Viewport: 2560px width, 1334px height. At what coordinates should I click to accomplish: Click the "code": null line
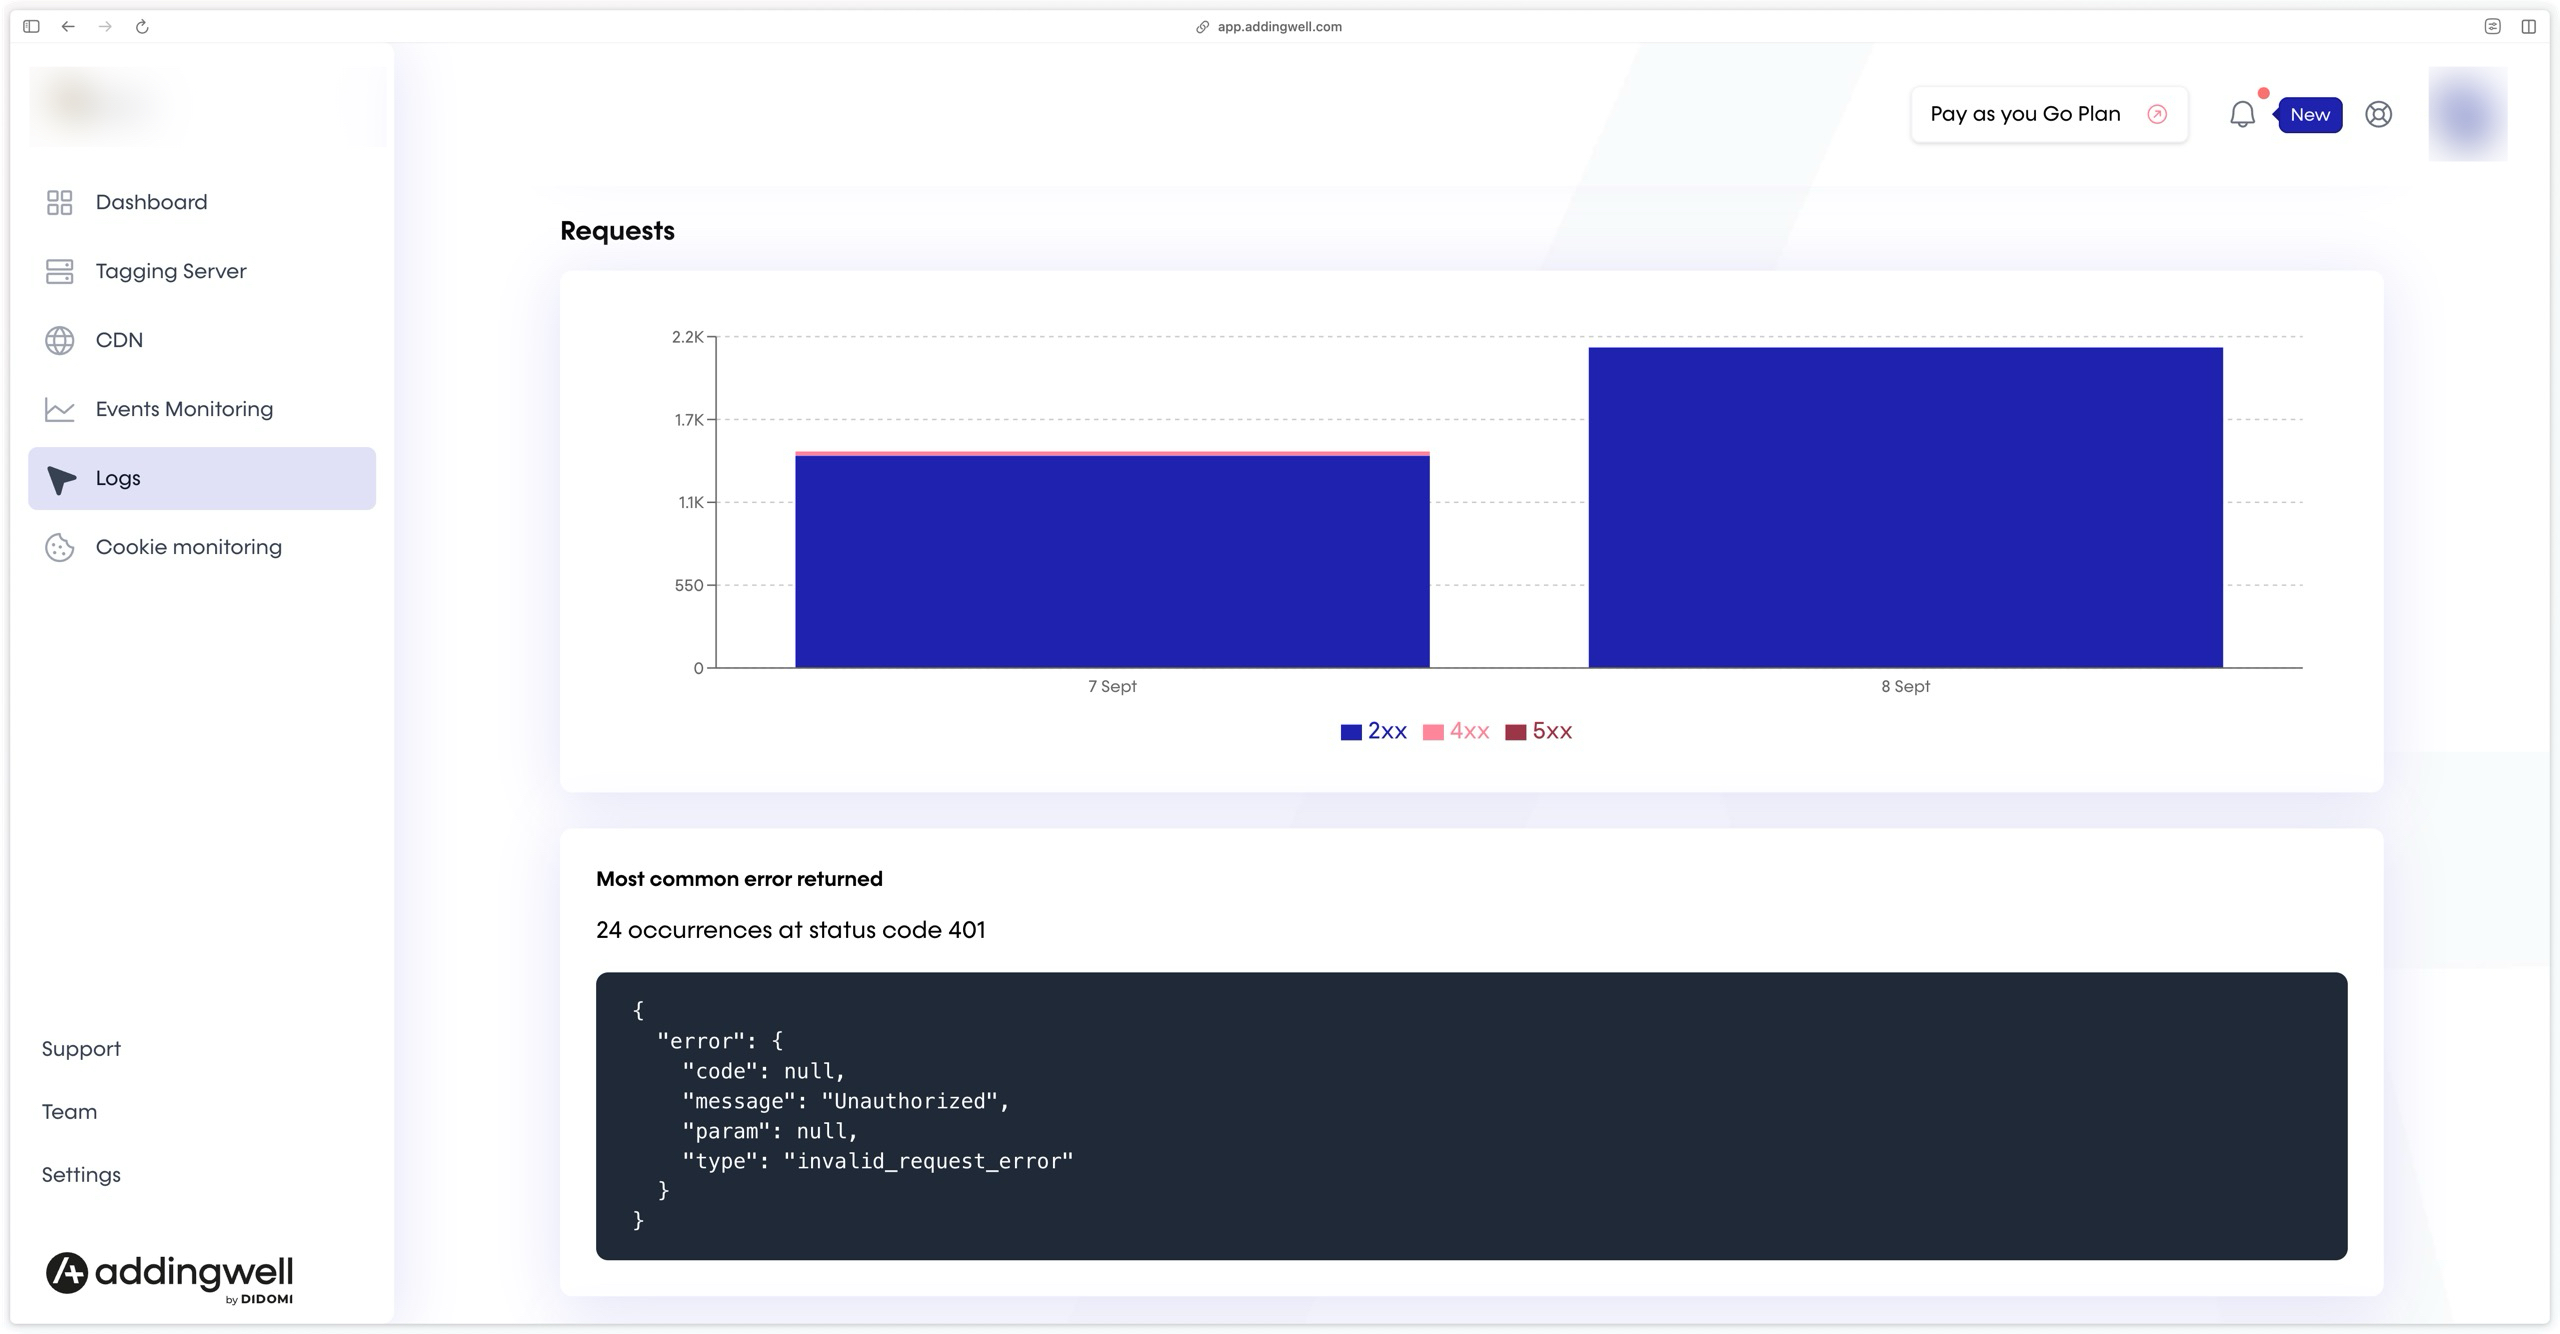coord(764,1071)
